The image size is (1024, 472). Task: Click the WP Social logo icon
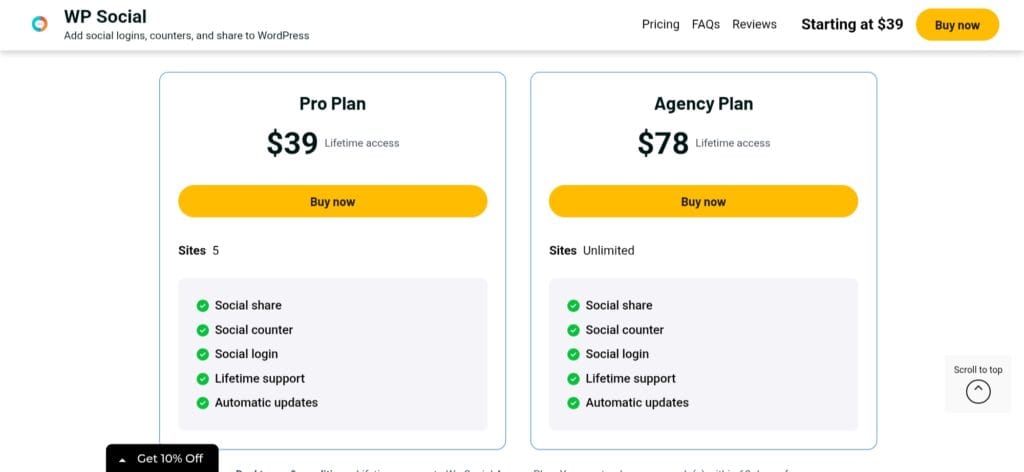point(39,24)
